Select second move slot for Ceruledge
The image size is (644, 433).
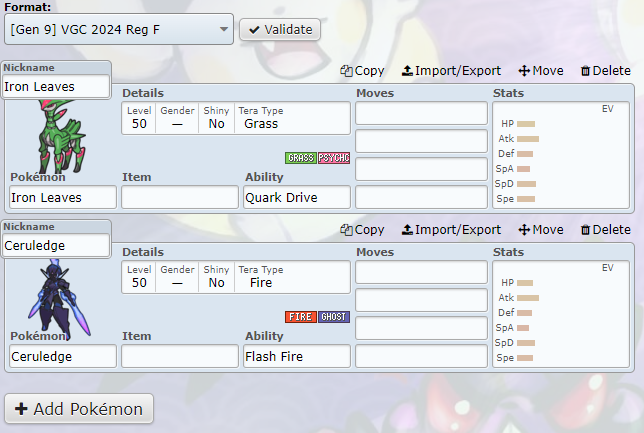[x=421, y=300]
